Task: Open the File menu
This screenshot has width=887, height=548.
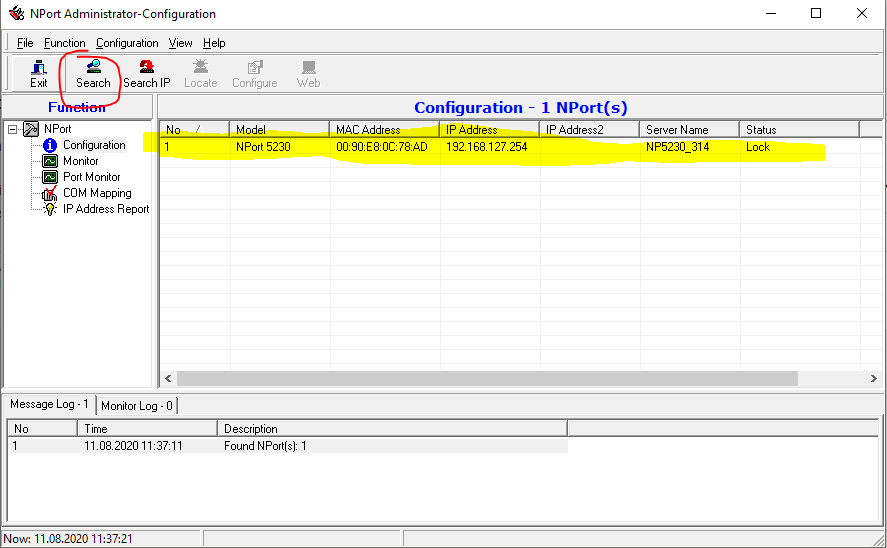Action: pos(25,43)
